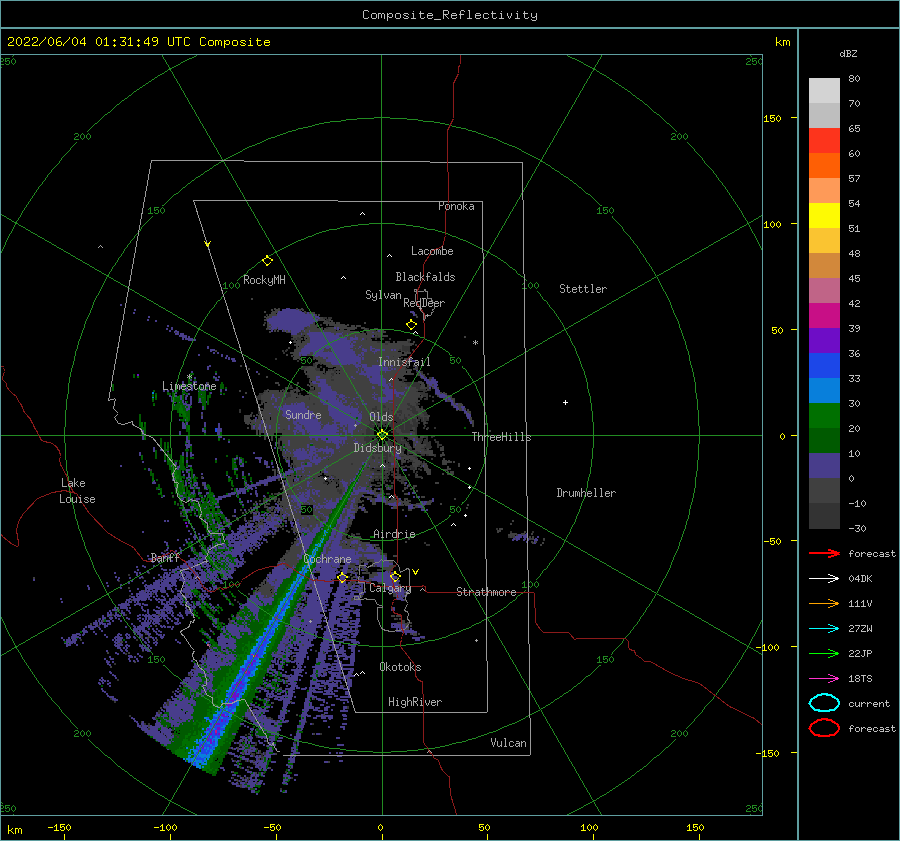Click the Lake Louise label
The width and height of the screenshot is (900, 841).
point(77,491)
